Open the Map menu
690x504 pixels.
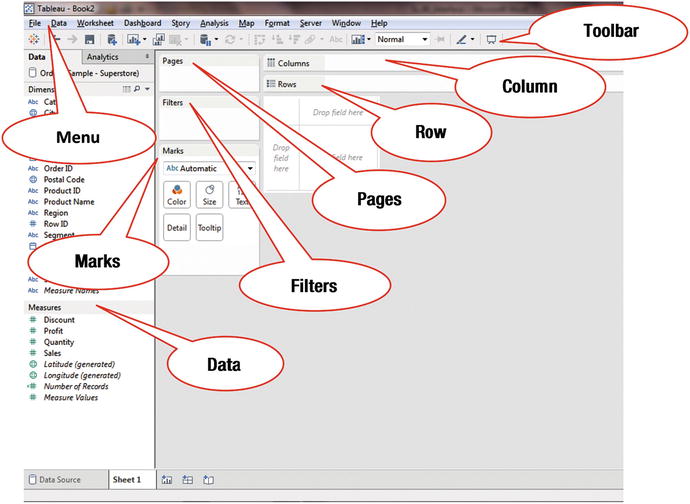coord(246,23)
